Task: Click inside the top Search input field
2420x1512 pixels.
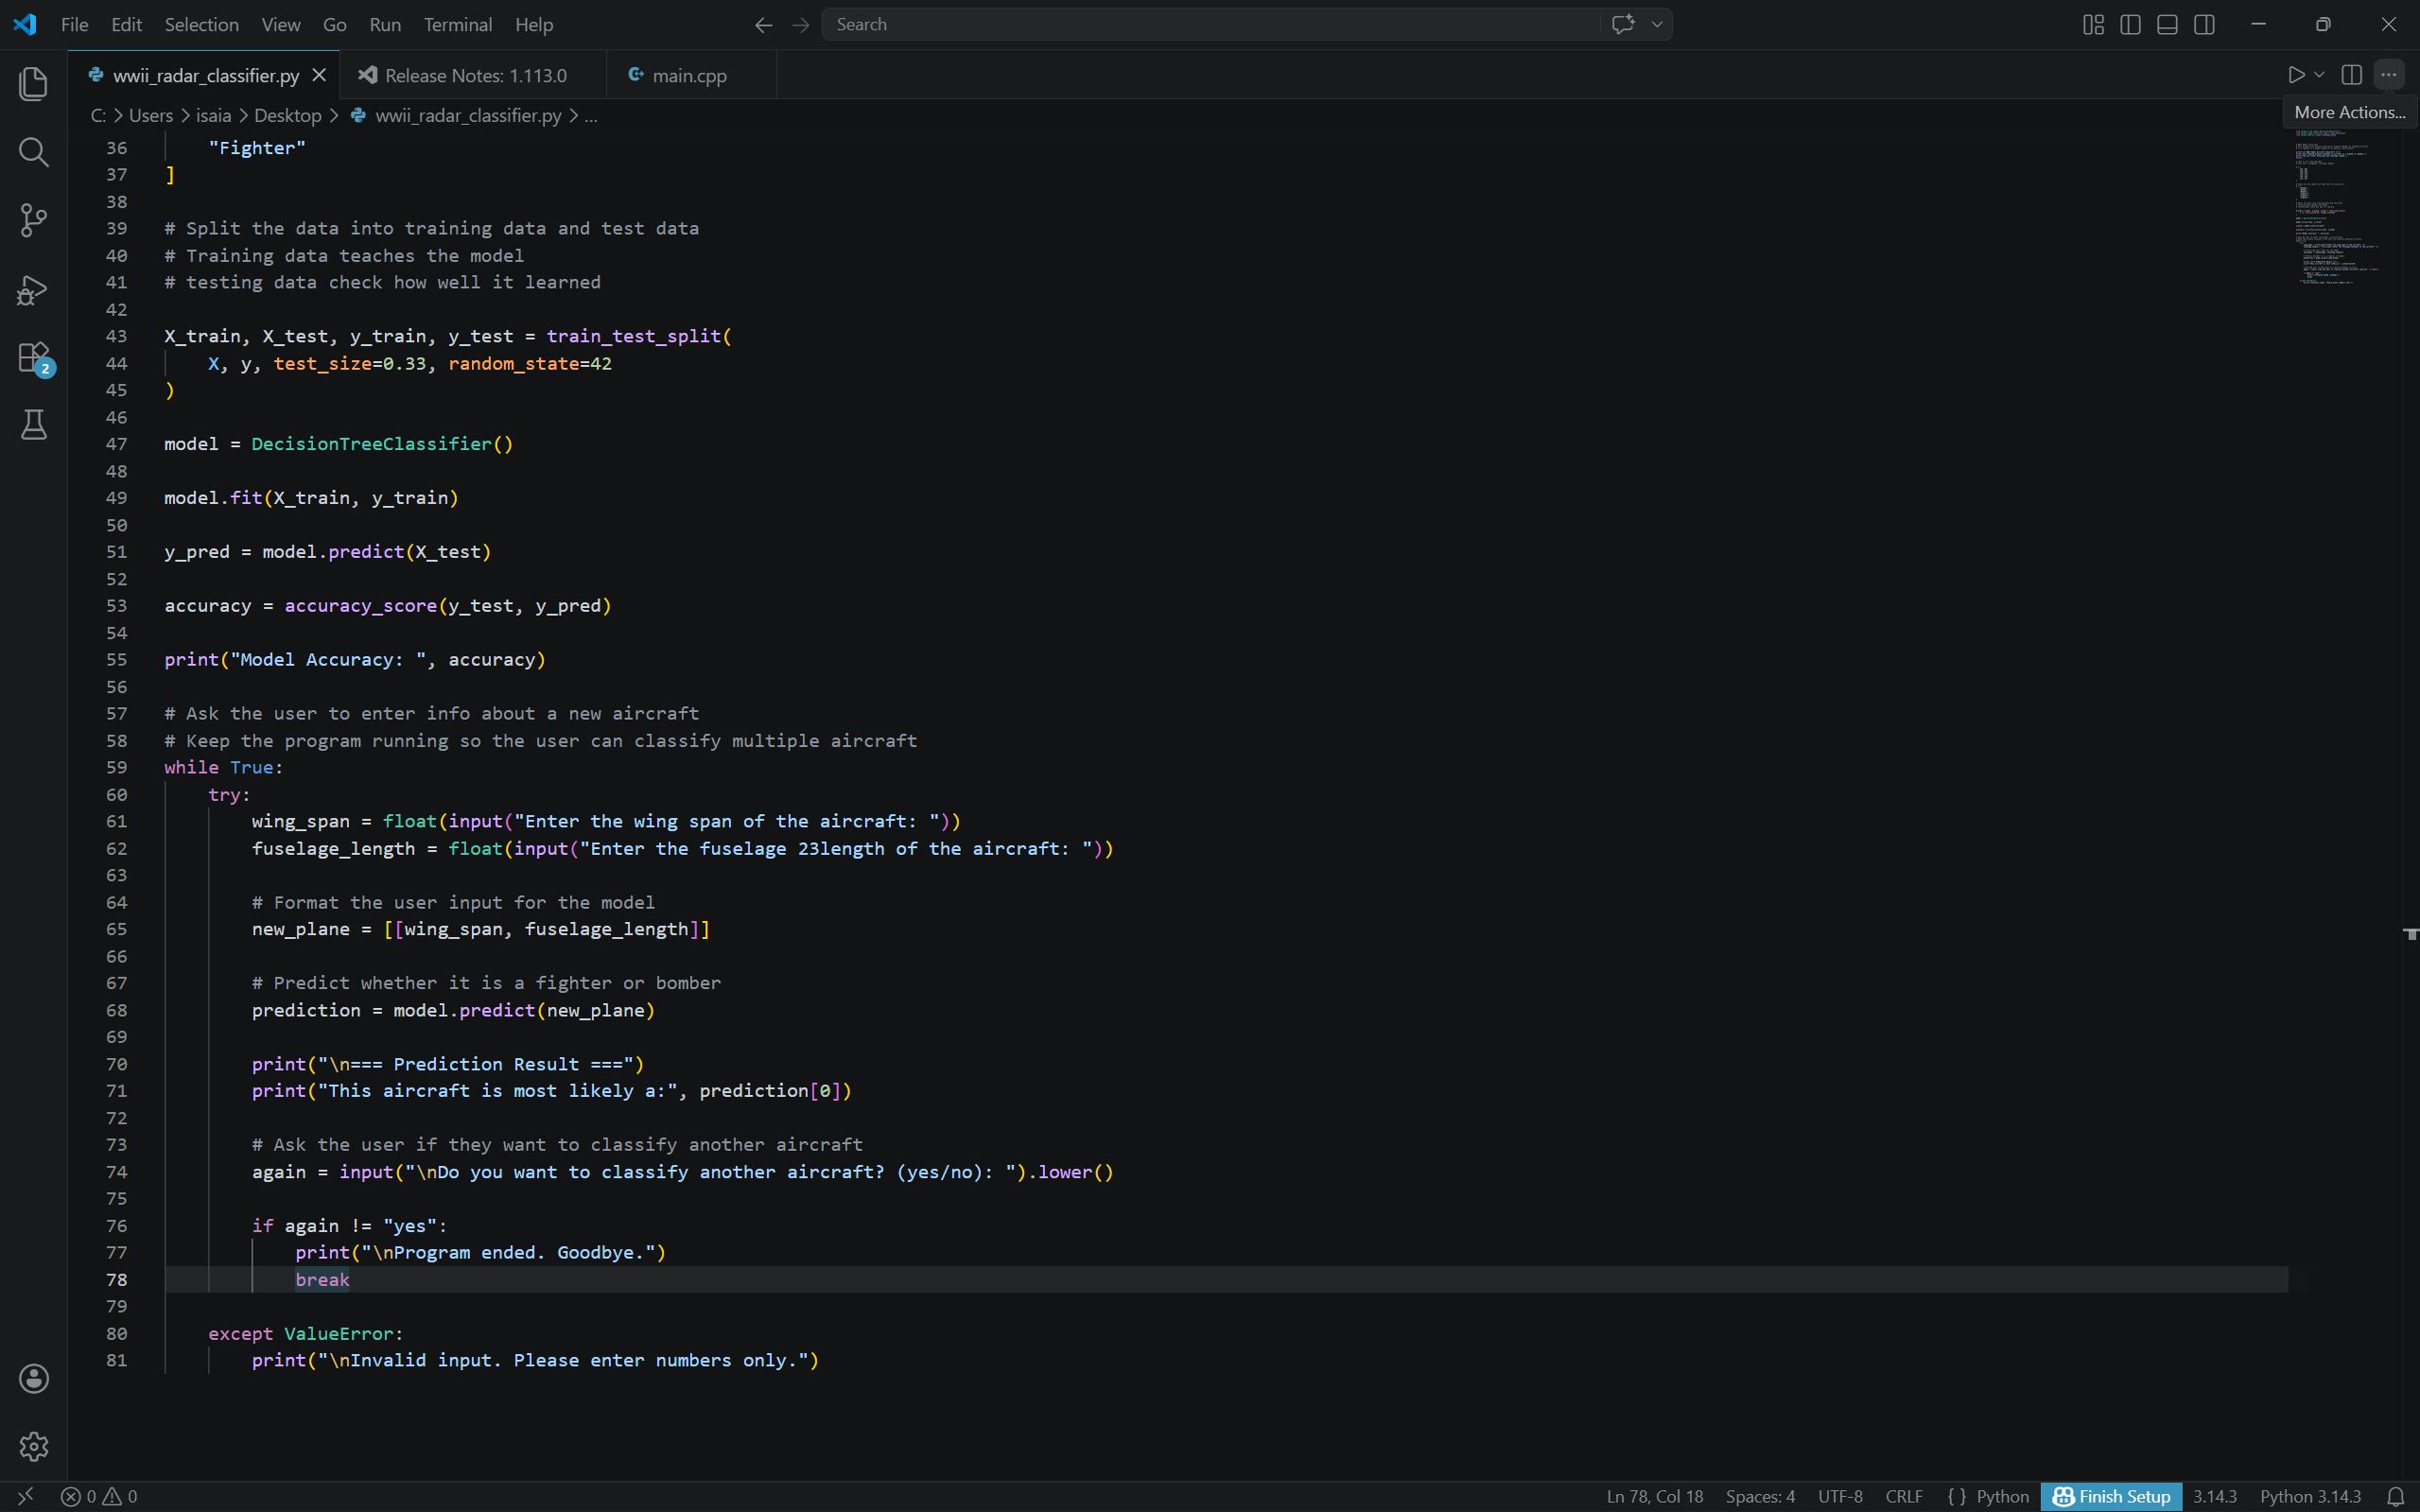Action: (1200, 24)
